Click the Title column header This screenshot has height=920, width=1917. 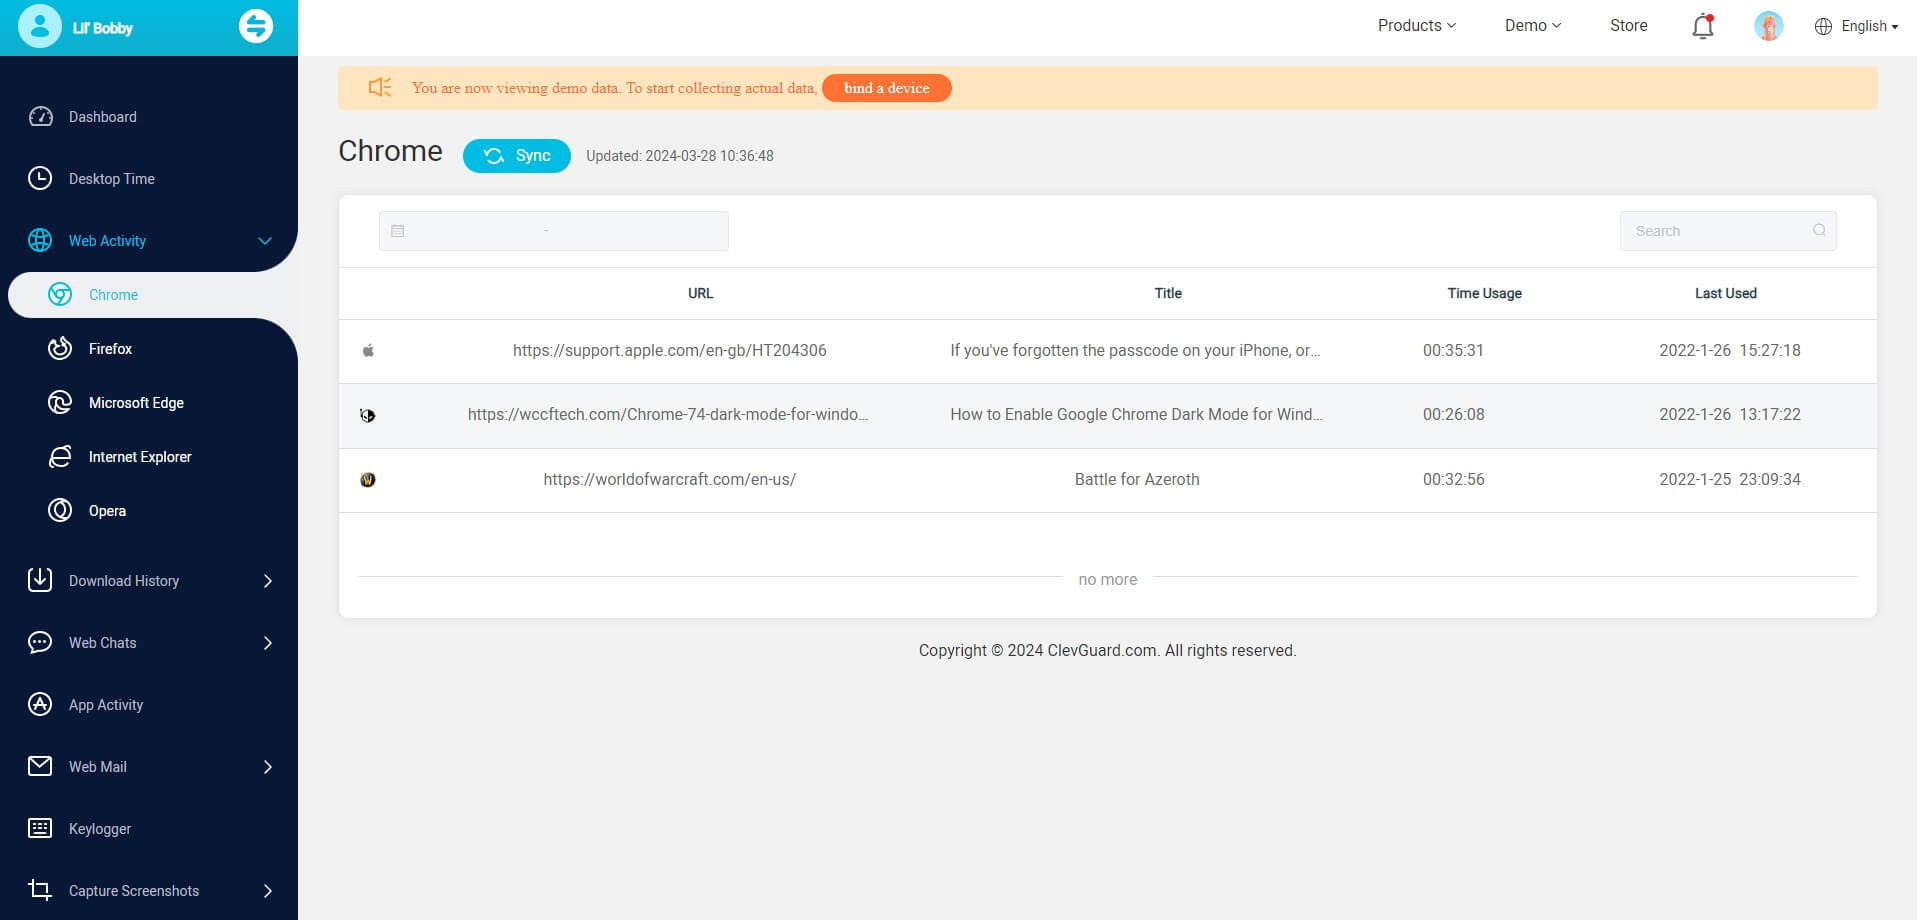(1168, 294)
